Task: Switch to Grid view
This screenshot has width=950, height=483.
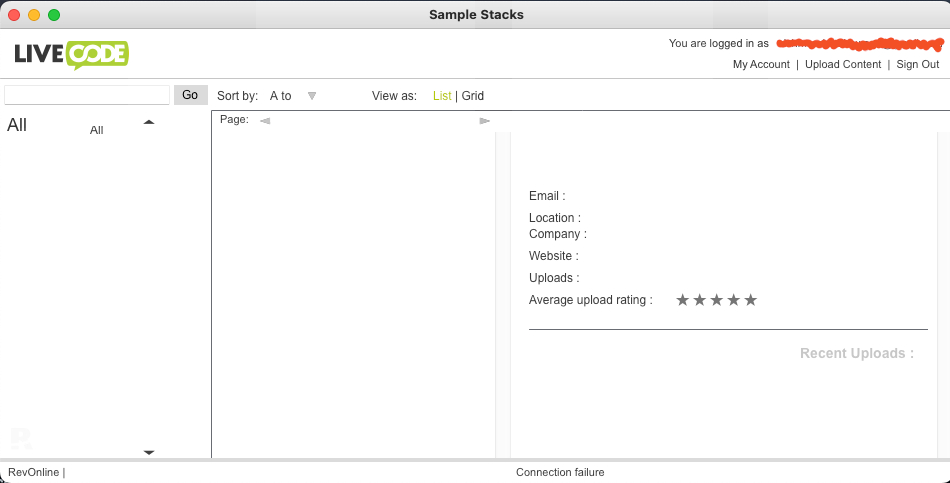Action: coord(473,96)
